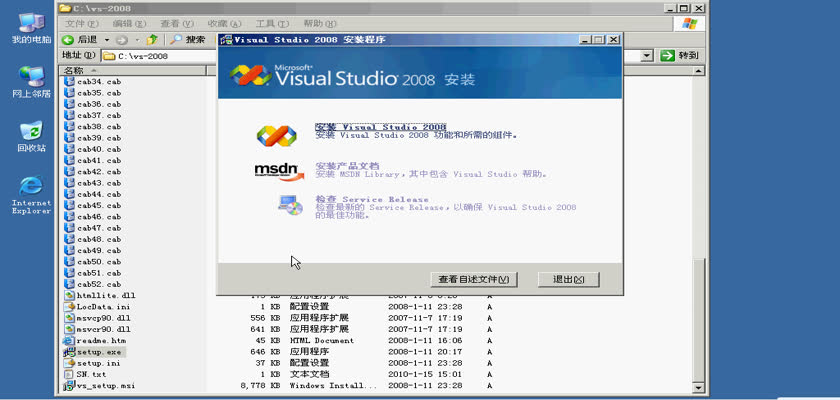Open the Recycle Bin desktop icon

31,137
